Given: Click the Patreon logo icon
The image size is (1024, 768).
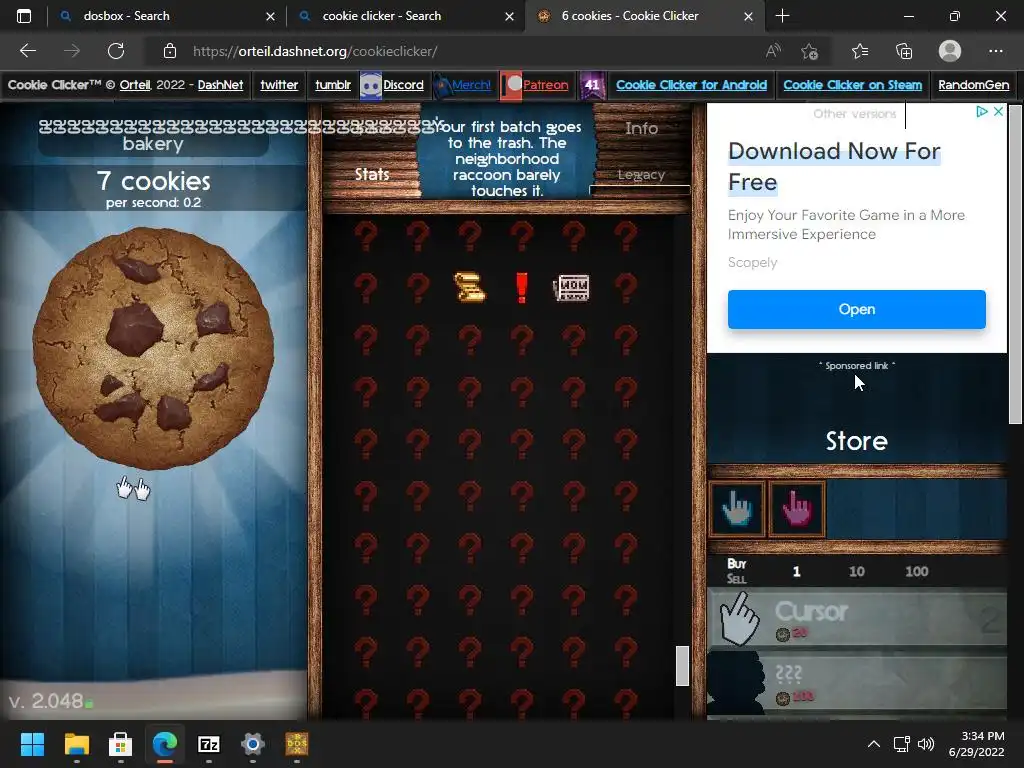Looking at the screenshot, I should tap(511, 85).
